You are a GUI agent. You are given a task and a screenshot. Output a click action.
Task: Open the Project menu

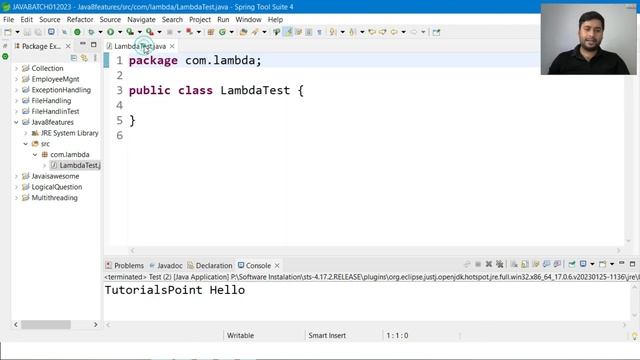pyautogui.click(x=200, y=20)
